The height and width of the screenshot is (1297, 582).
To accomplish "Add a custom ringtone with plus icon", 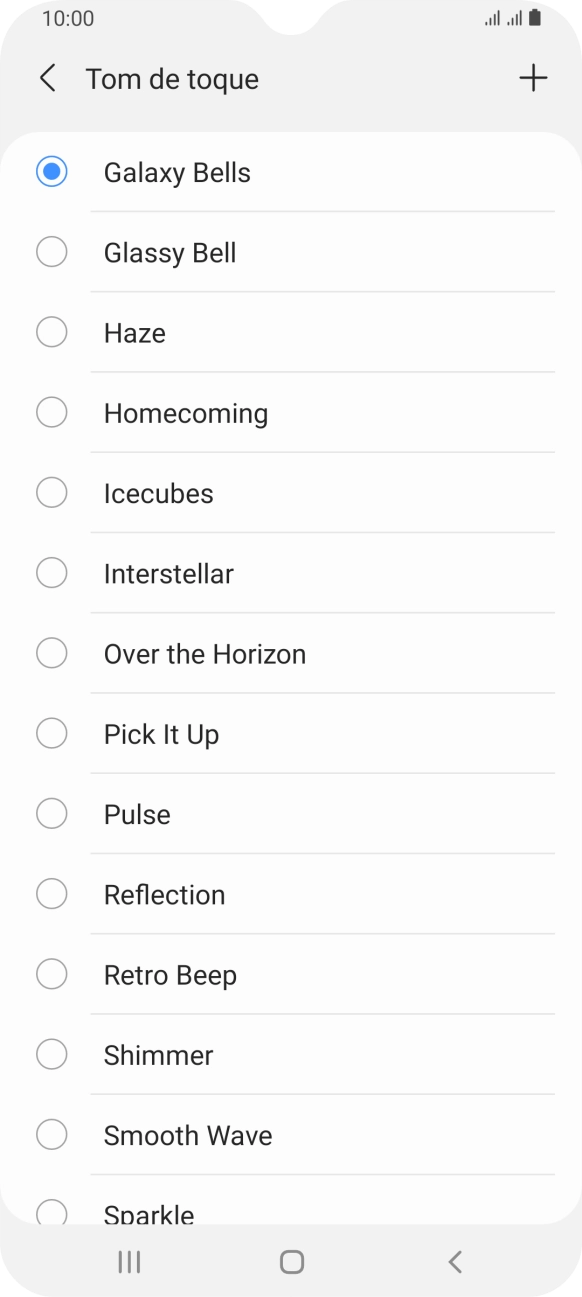I will (x=534, y=79).
